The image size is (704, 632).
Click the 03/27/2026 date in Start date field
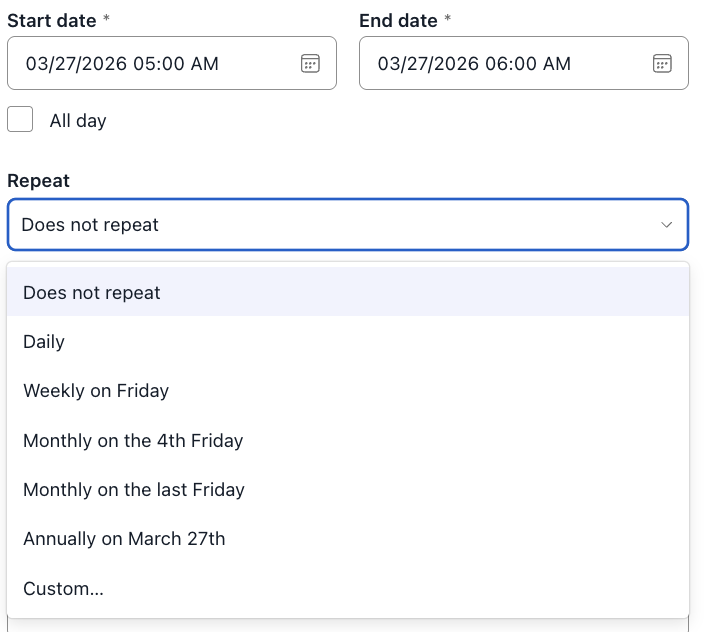(76, 64)
